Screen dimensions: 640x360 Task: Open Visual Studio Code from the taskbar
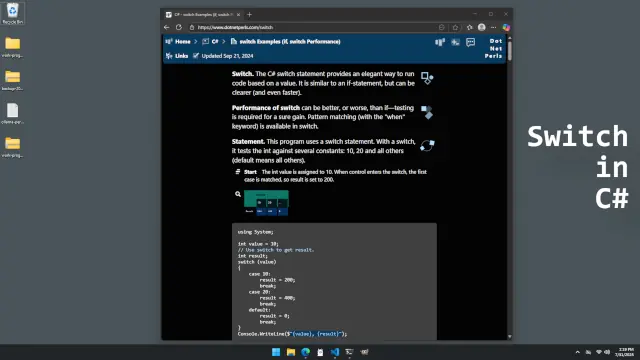coord(335,352)
